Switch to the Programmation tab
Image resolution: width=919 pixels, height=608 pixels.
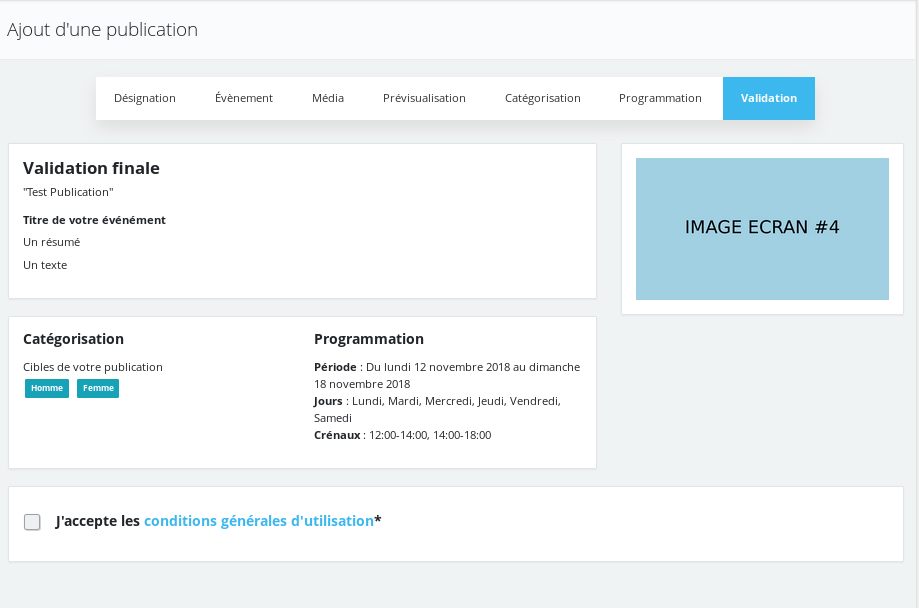pos(660,98)
